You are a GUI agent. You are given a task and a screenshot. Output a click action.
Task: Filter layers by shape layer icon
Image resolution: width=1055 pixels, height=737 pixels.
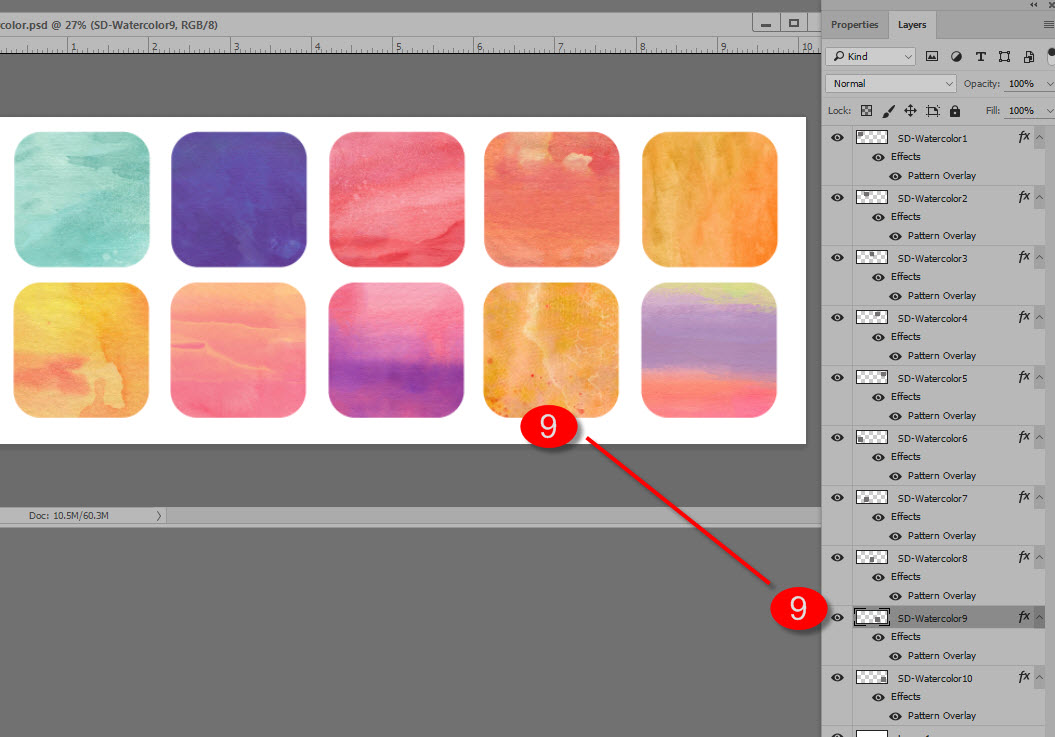click(1005, 57)
